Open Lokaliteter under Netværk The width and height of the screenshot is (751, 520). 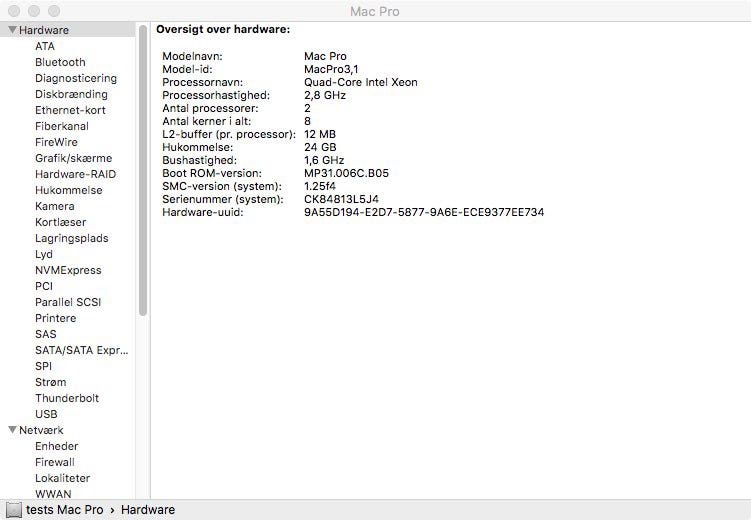tap(62, 478)
